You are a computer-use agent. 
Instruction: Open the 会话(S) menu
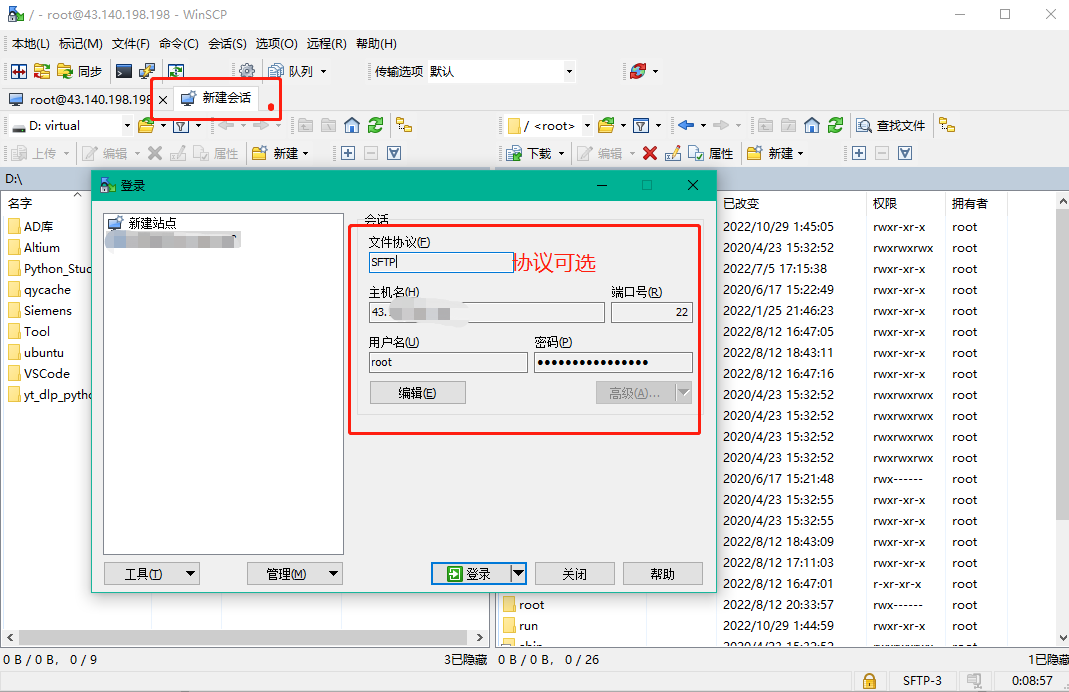click(227, 44)
